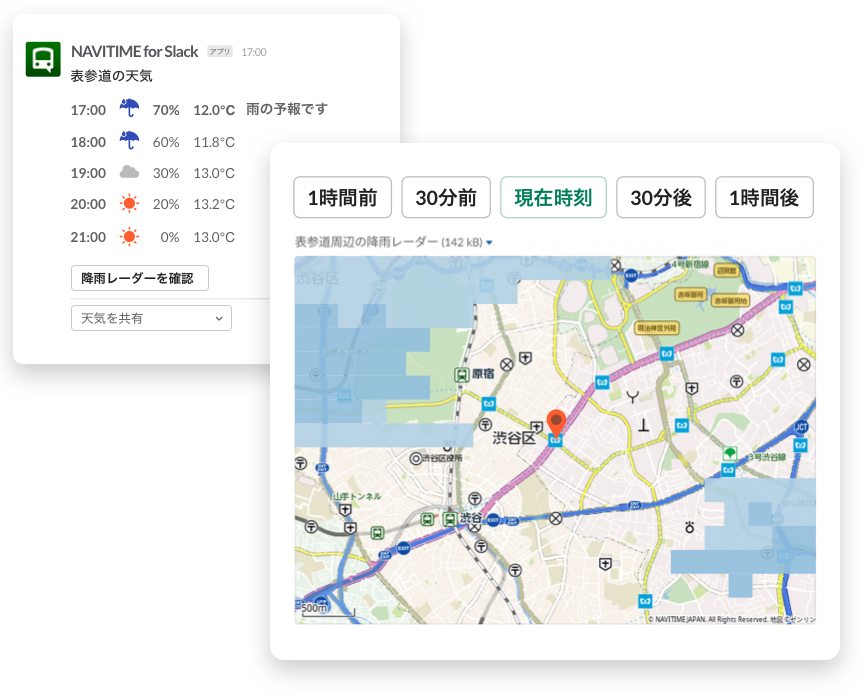Screen dimensions: 864x696
Task: Click the 70% rain chance value
Action: pyautogui.click(x=166, y=110)
